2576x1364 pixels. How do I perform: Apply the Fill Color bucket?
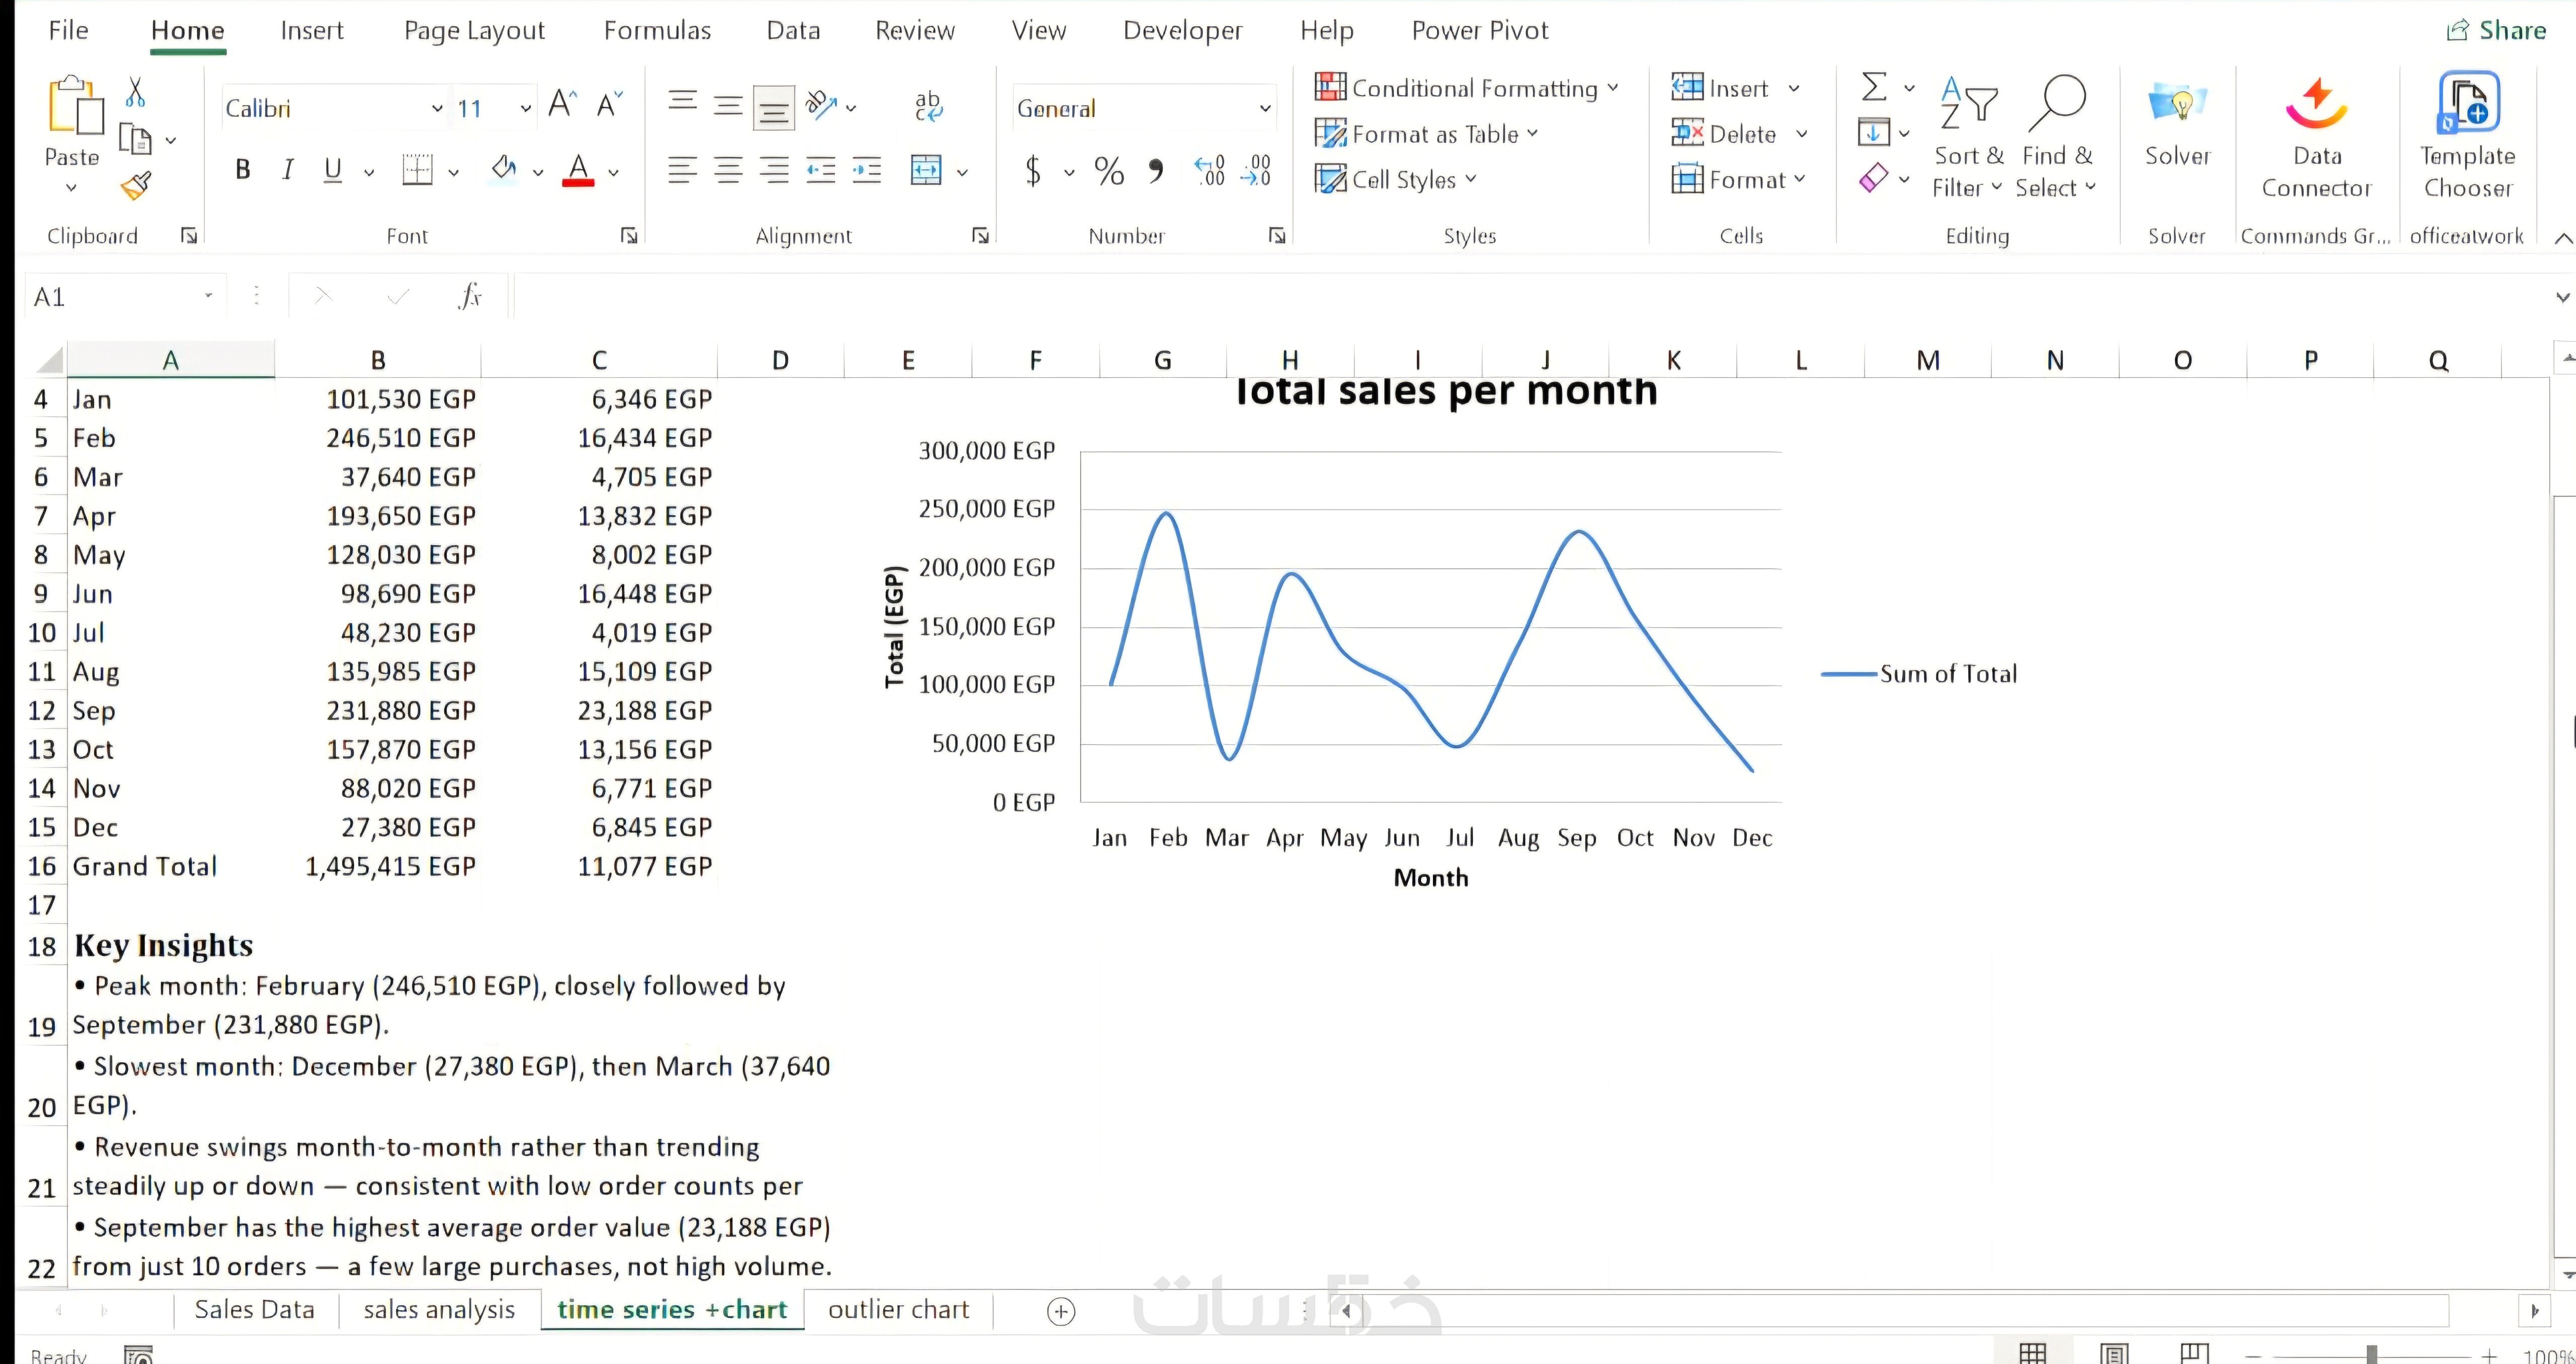(x=504, y=169)
